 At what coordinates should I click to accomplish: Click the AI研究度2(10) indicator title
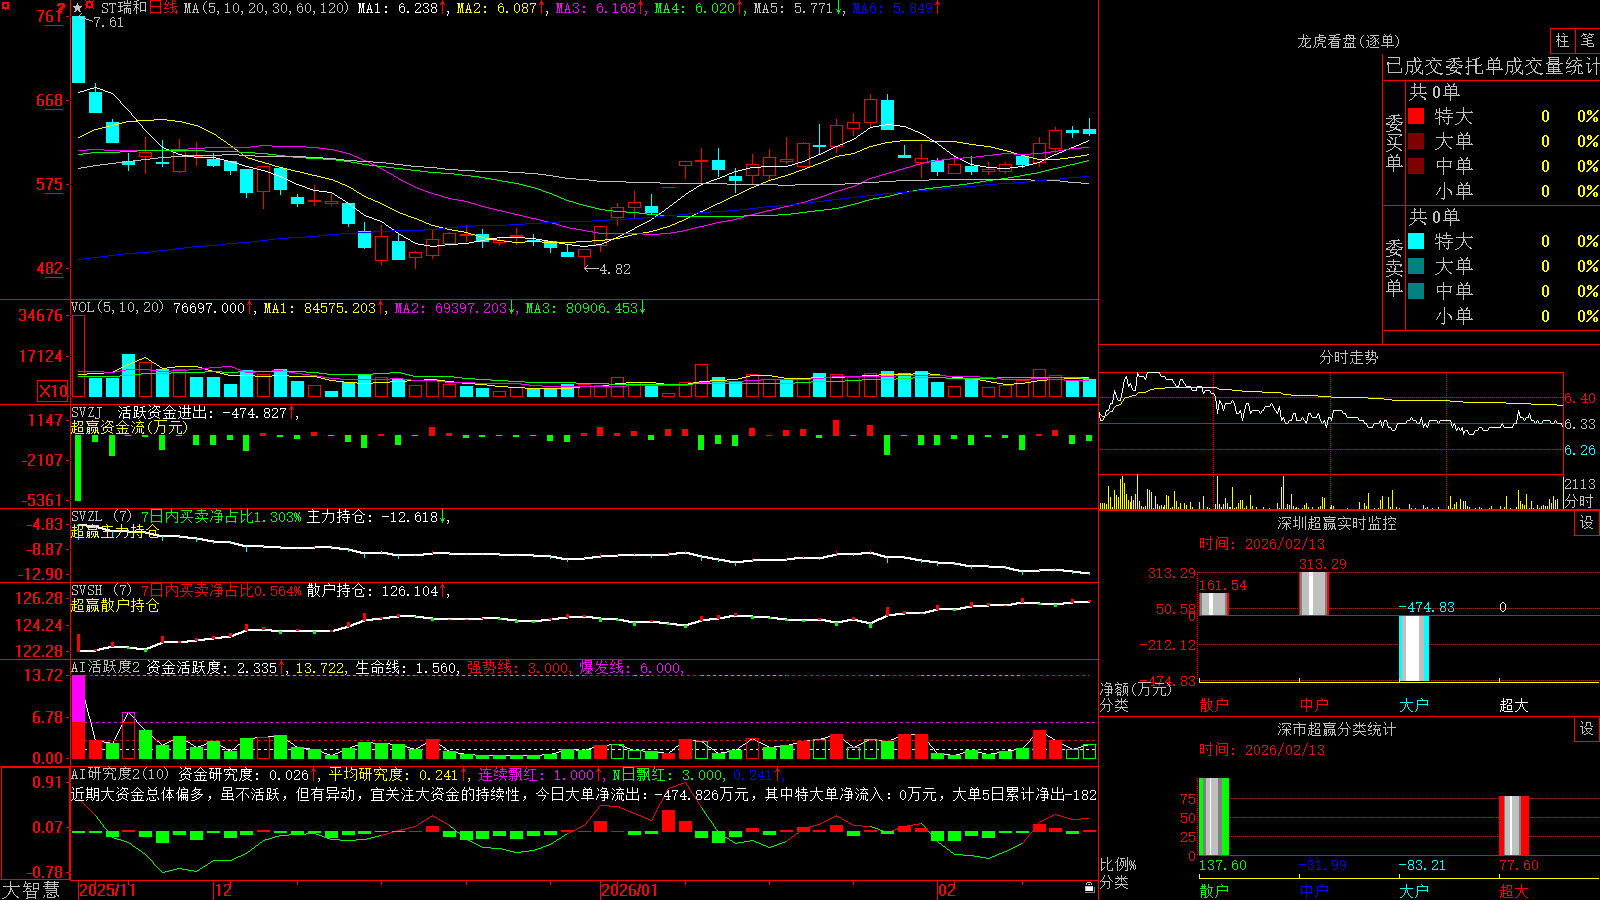coord(120,775)
